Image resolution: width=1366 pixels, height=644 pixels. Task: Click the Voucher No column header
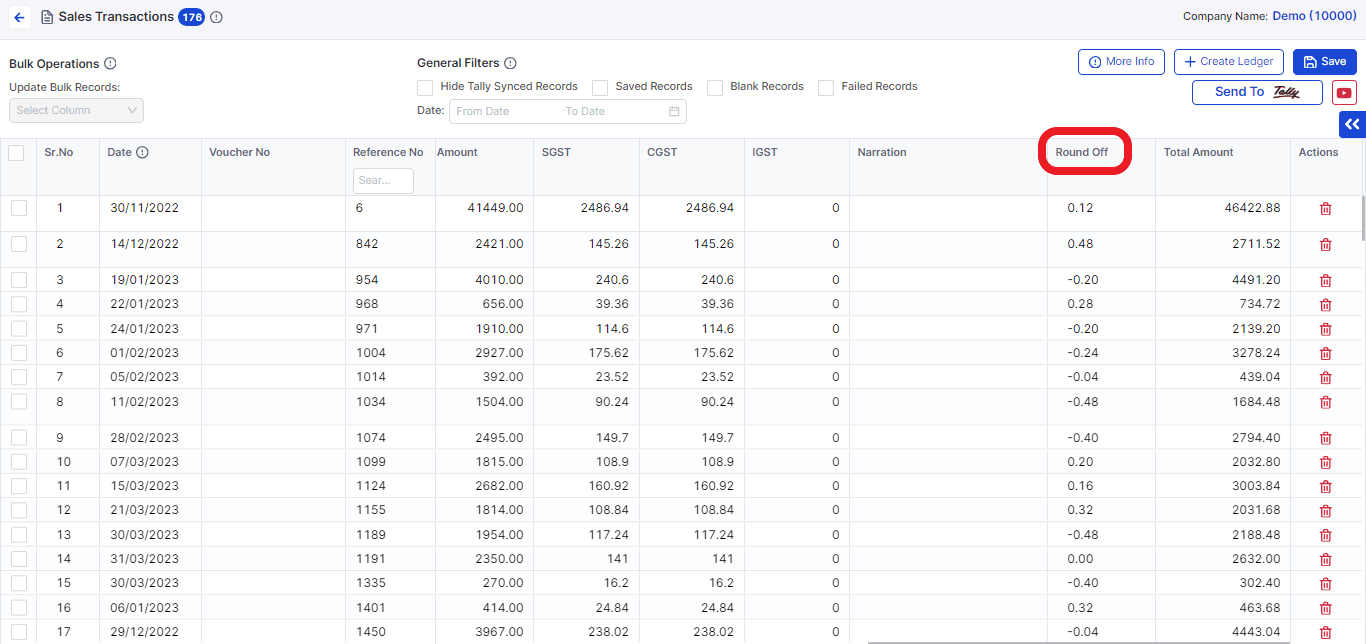239,152
